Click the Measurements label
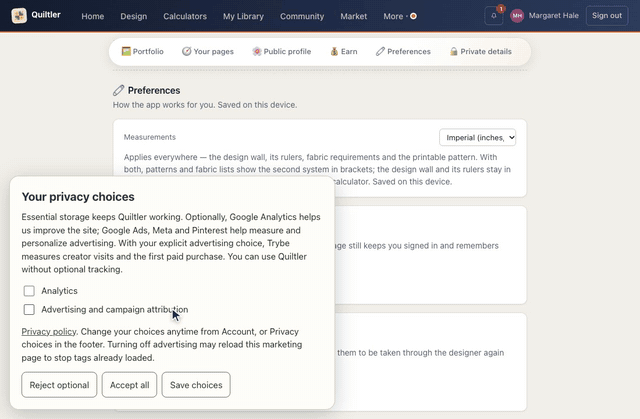Image resolution: width=640 pixels, height=419 pixels. (149, 137)
